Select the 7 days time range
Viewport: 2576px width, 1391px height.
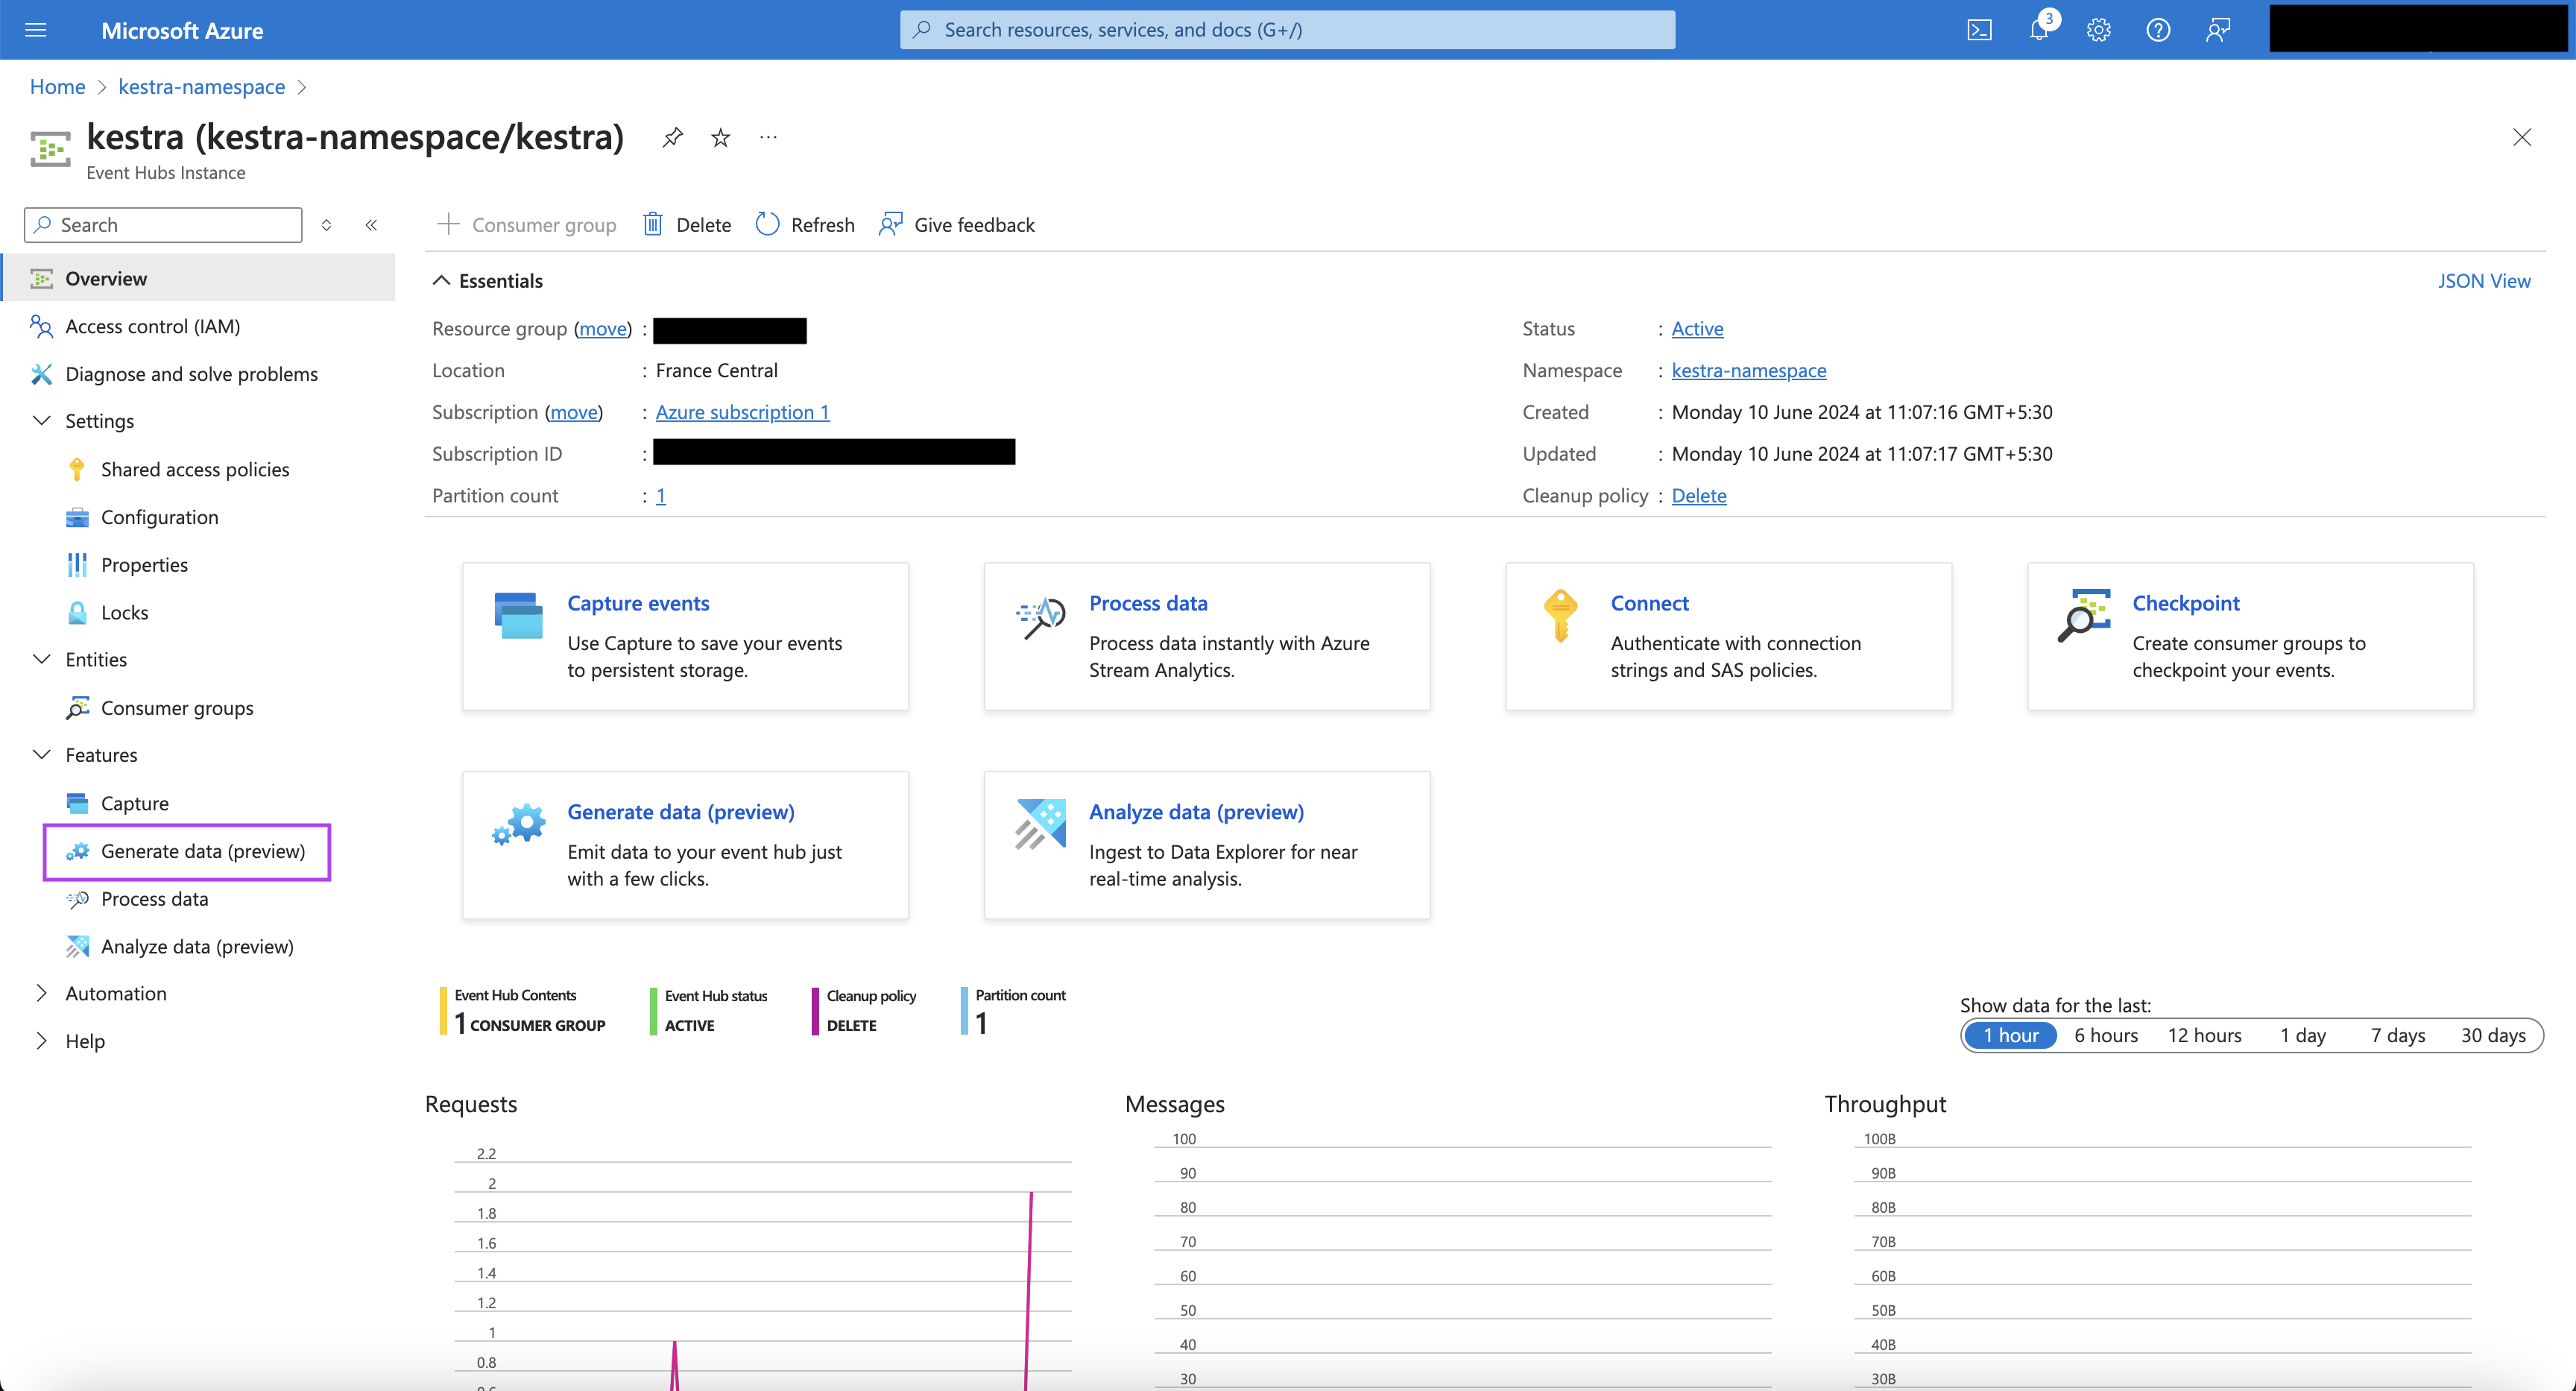2397,1035
